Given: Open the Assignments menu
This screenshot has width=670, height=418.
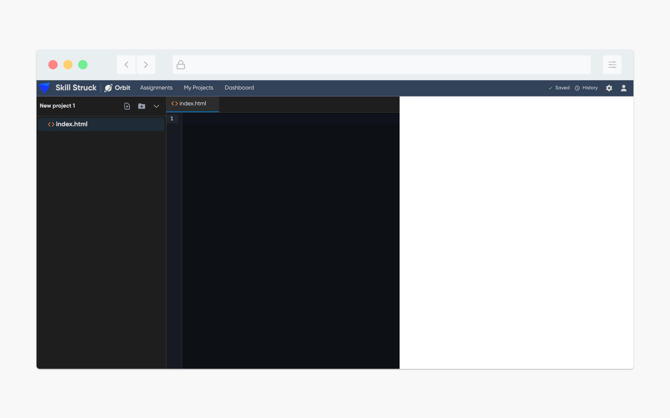Looking at the screenshot, I should click(x=156, y=88).
